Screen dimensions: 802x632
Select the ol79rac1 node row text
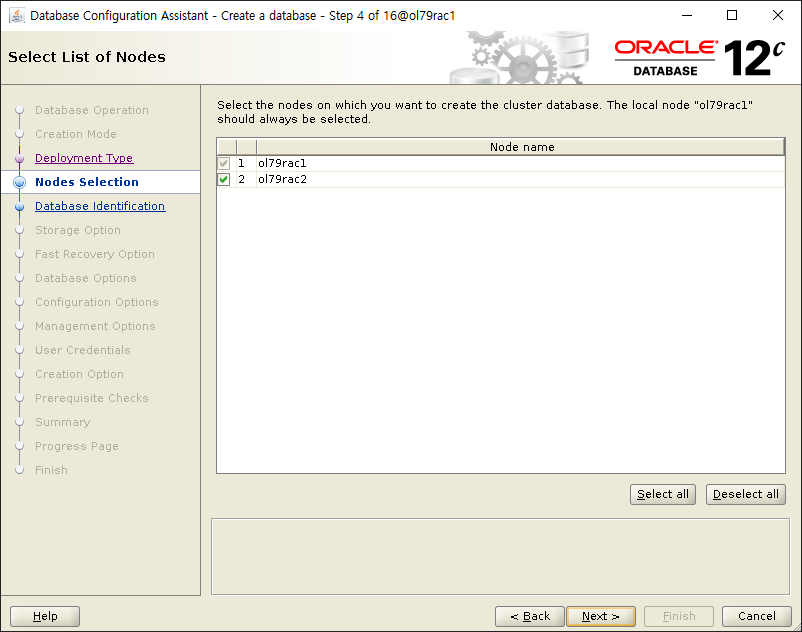click(x=282, y=164)
